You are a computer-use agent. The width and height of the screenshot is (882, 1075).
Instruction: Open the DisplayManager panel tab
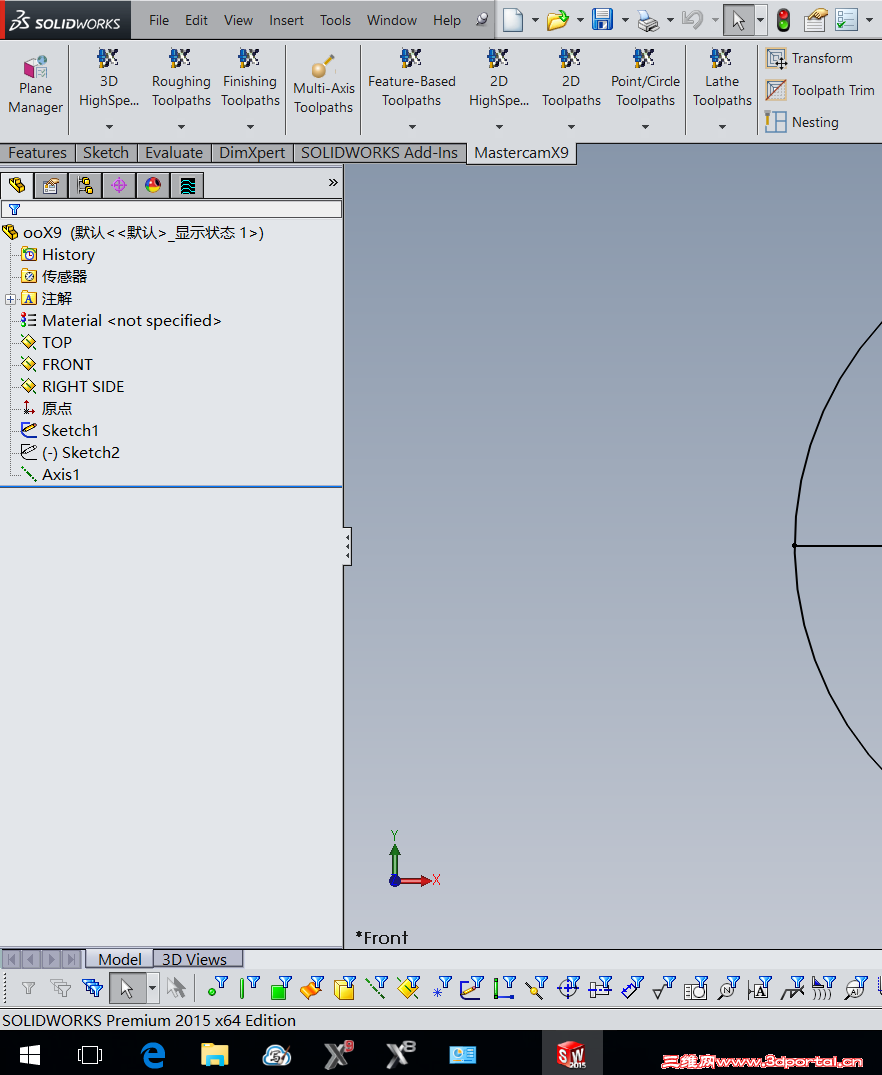pyautogui.click(x=153, y=185)
